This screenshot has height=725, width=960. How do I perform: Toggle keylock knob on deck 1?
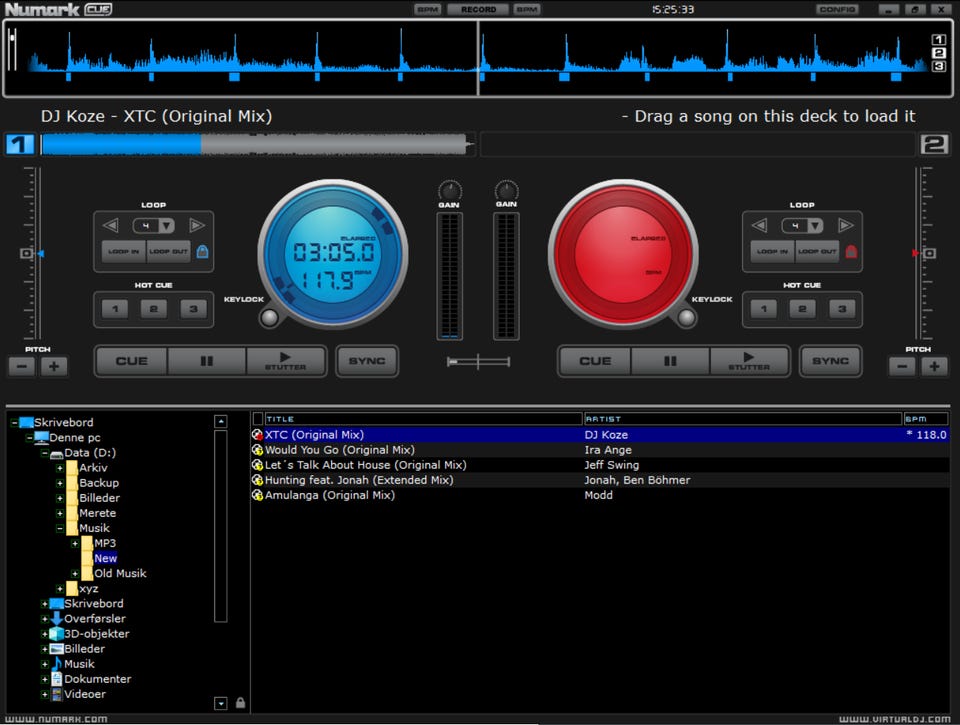tap(269, 317)
